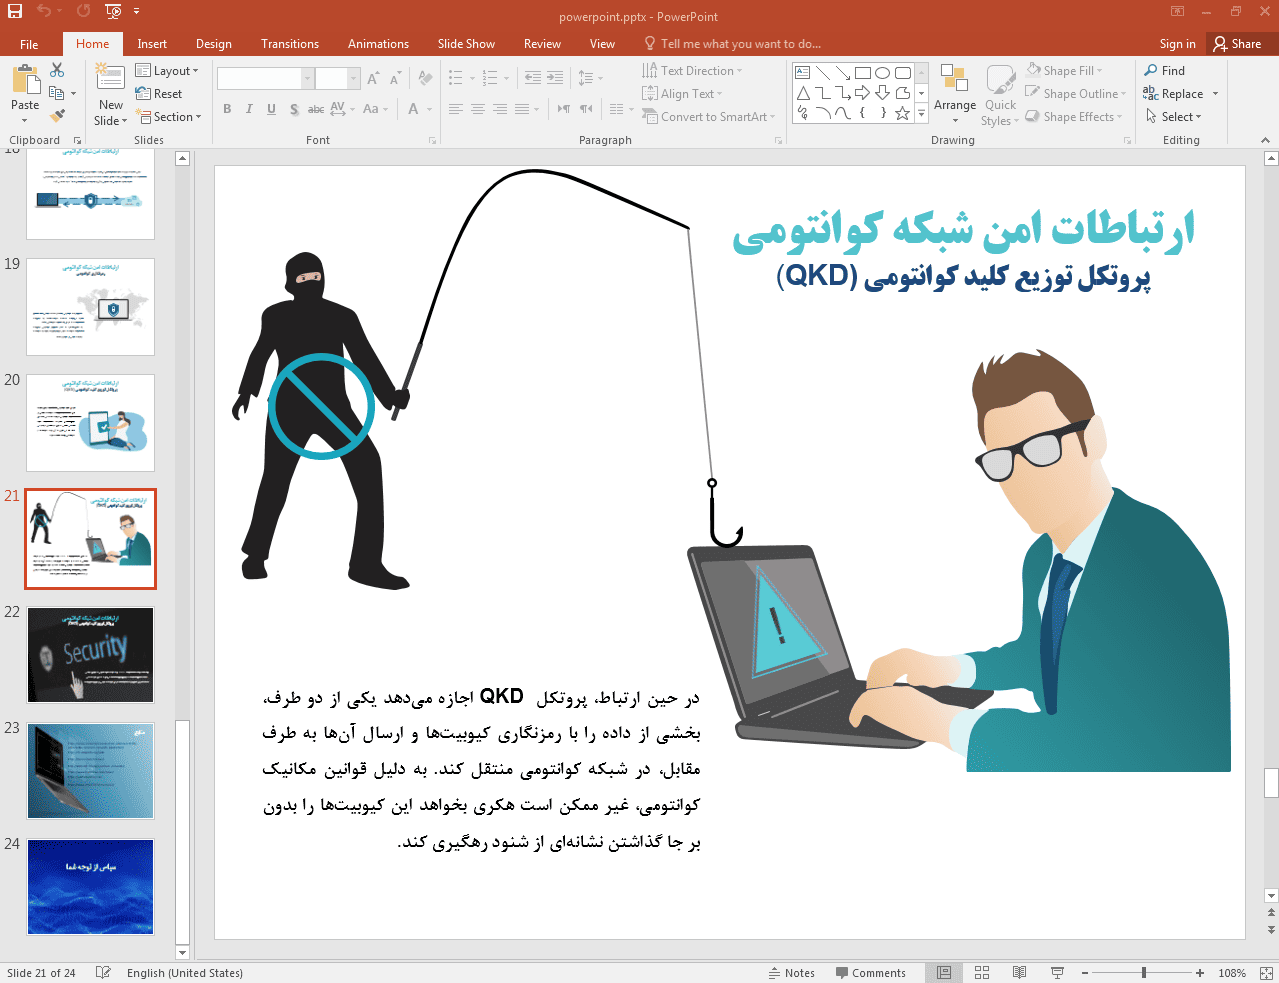The width and height of the screenshot is (1279, 983).
Task: Switch to the Slide Show tab
Action: [x=466, y=44]
